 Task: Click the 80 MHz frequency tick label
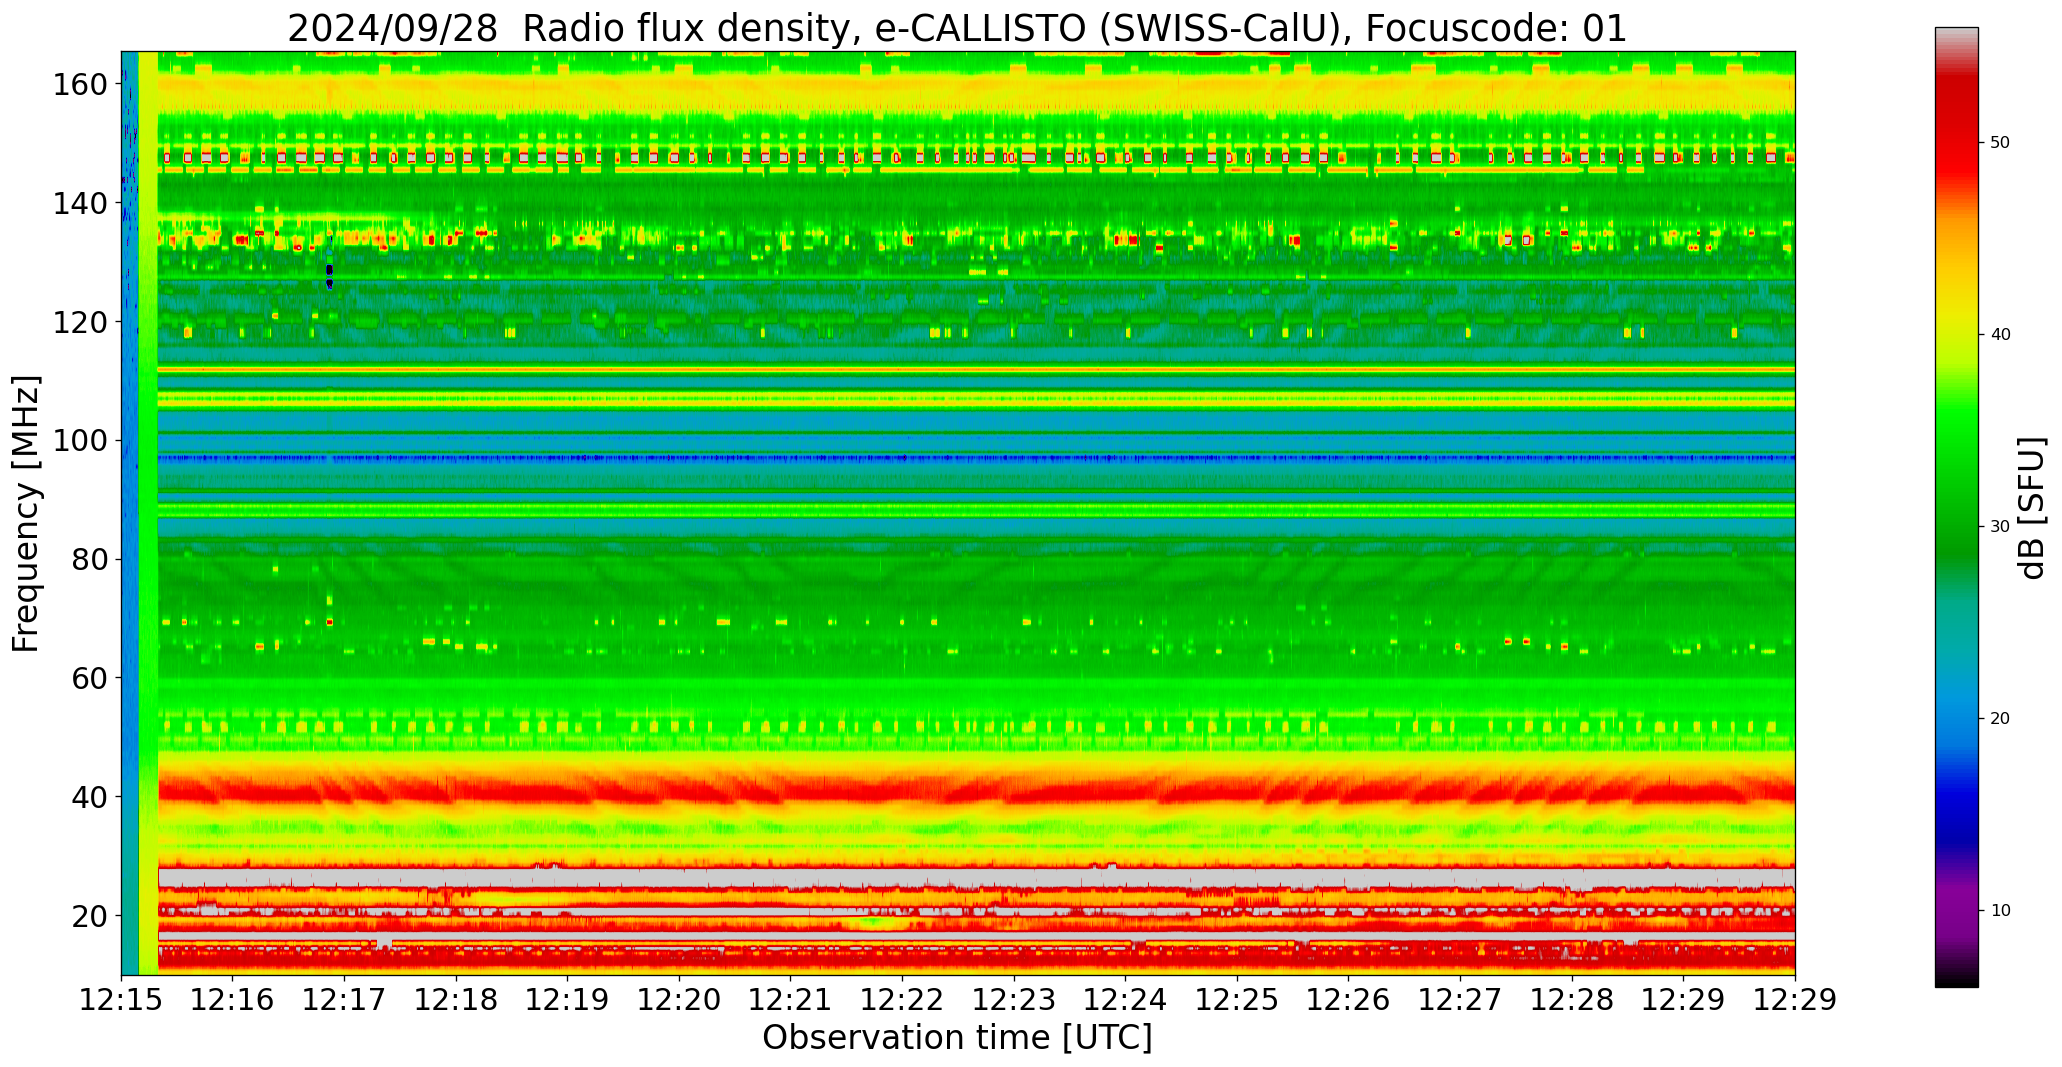click(x=90, y=560)
